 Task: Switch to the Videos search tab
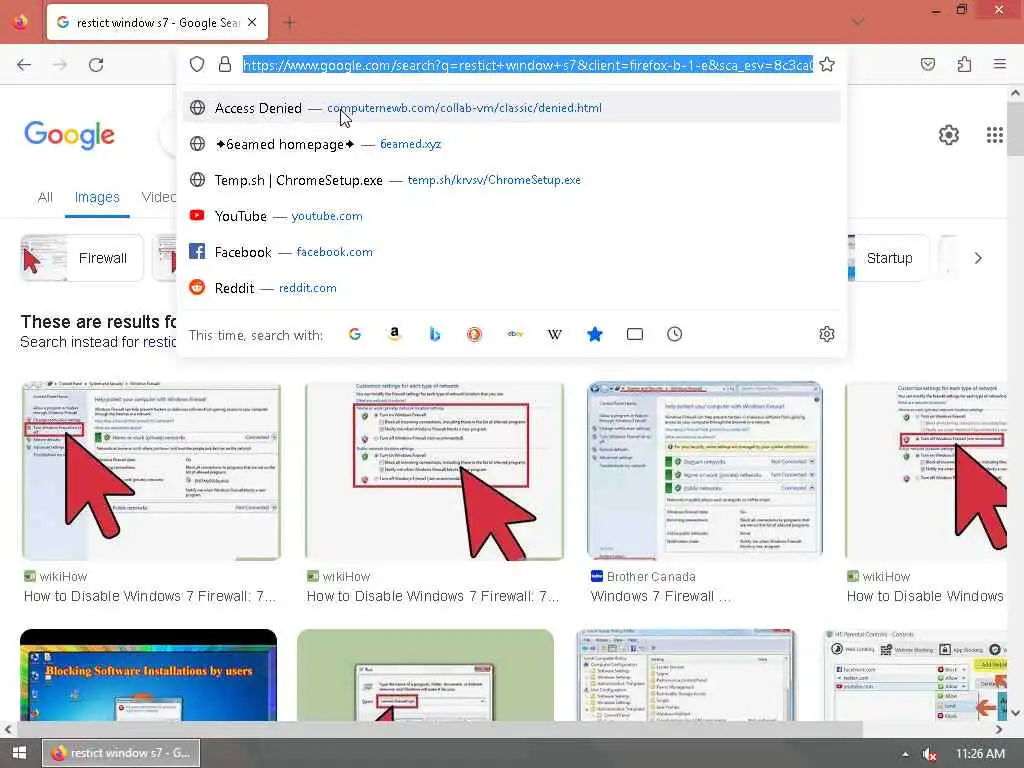point(159,197)
